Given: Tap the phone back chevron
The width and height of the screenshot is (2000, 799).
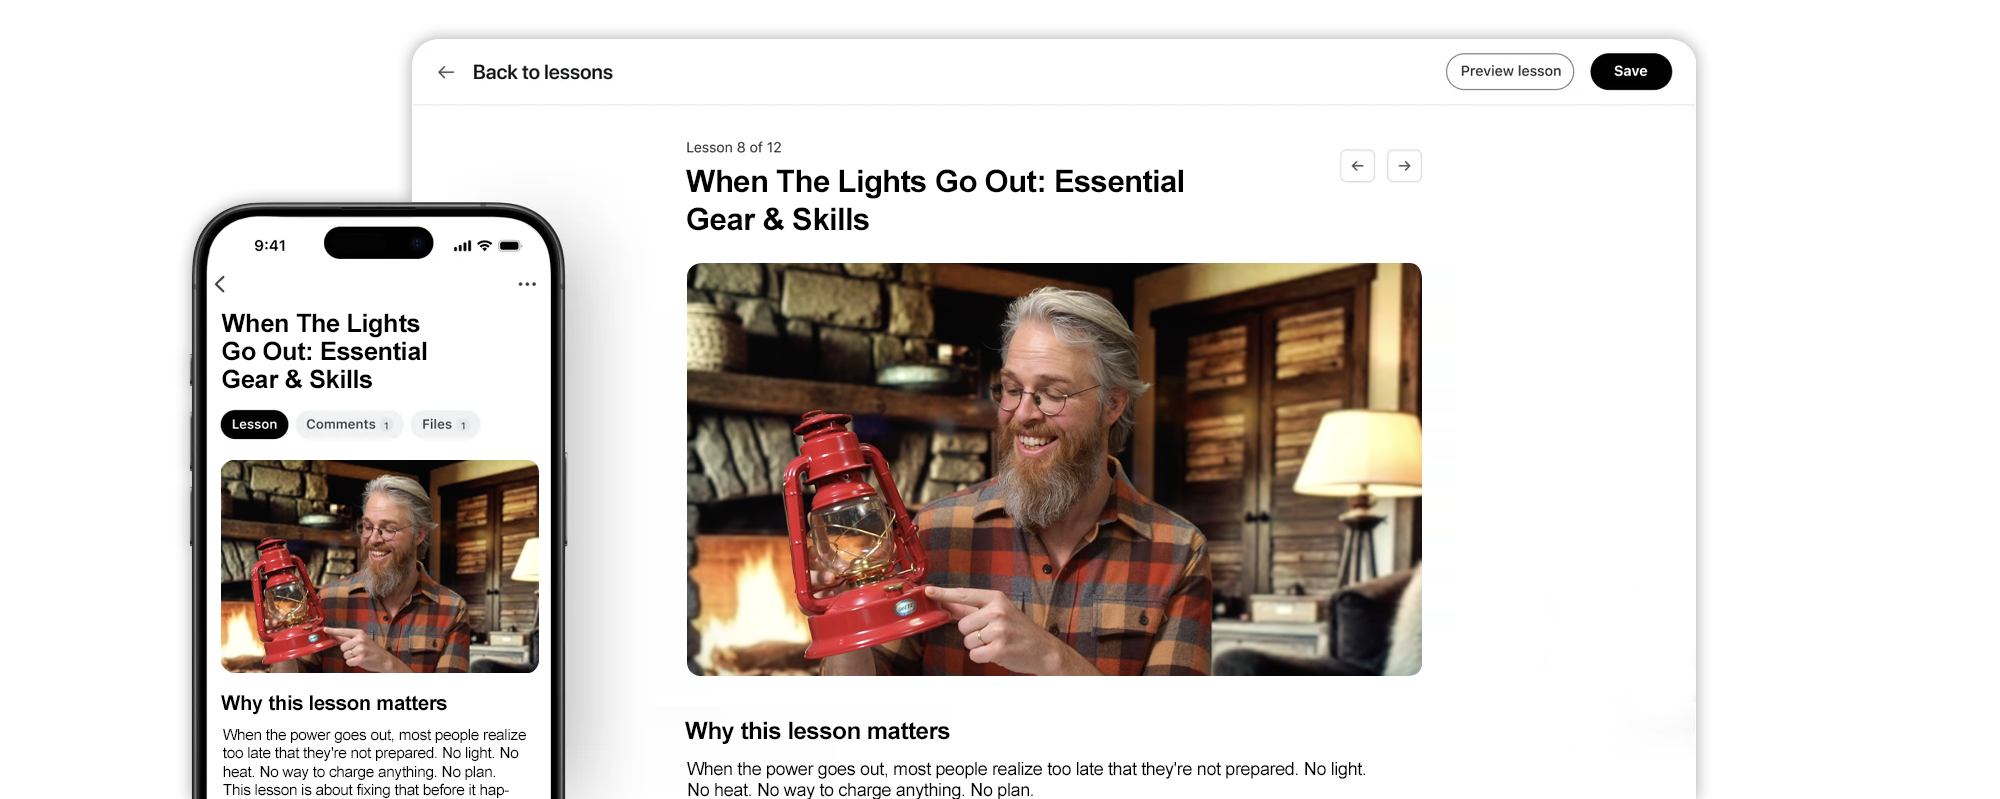Looking at the screenshot, I should 220,284.
